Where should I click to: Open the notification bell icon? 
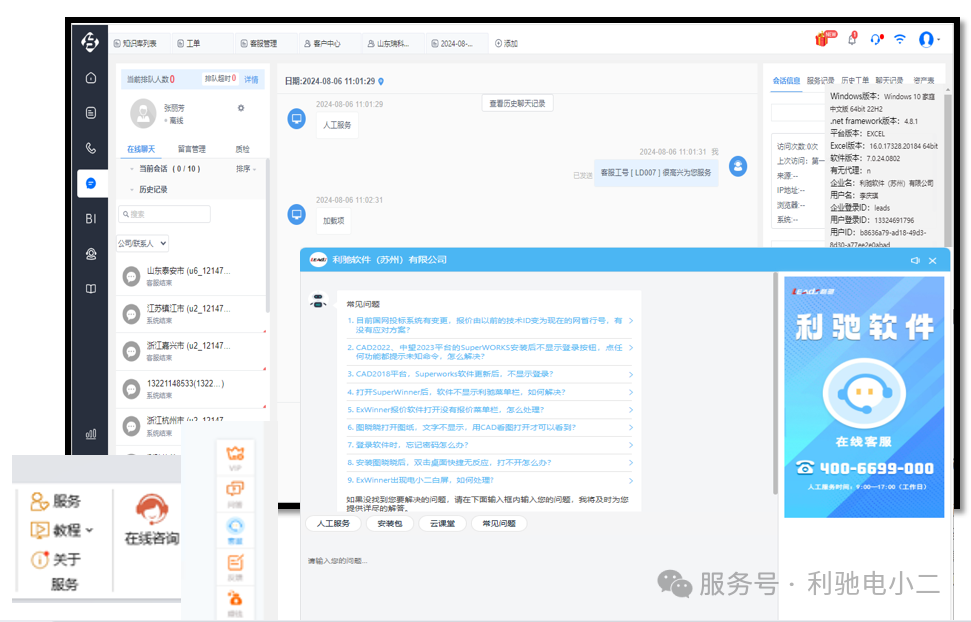click(853, 39)
